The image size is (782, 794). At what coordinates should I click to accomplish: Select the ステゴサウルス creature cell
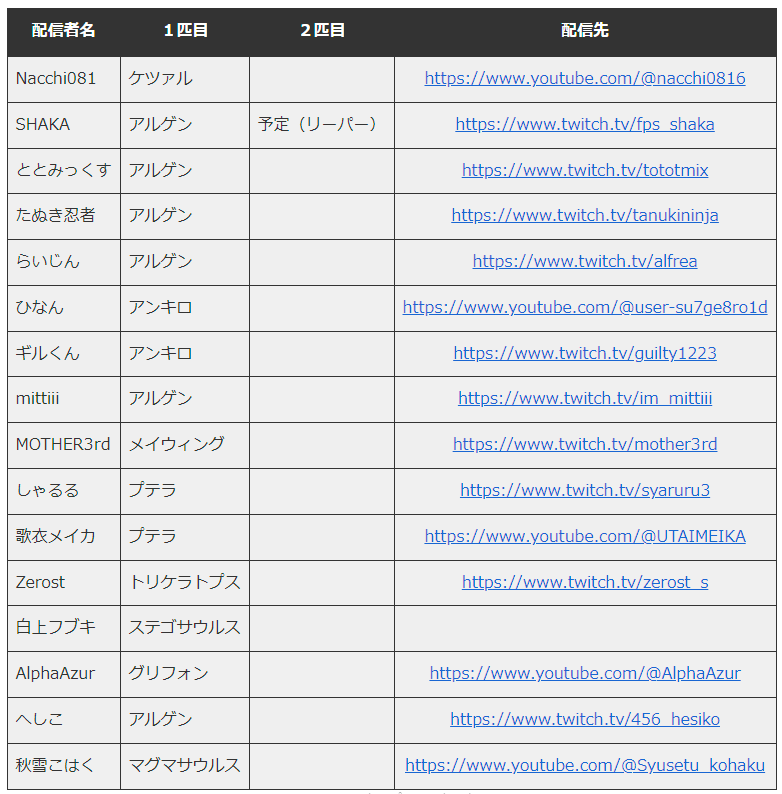tap(185, 628)
